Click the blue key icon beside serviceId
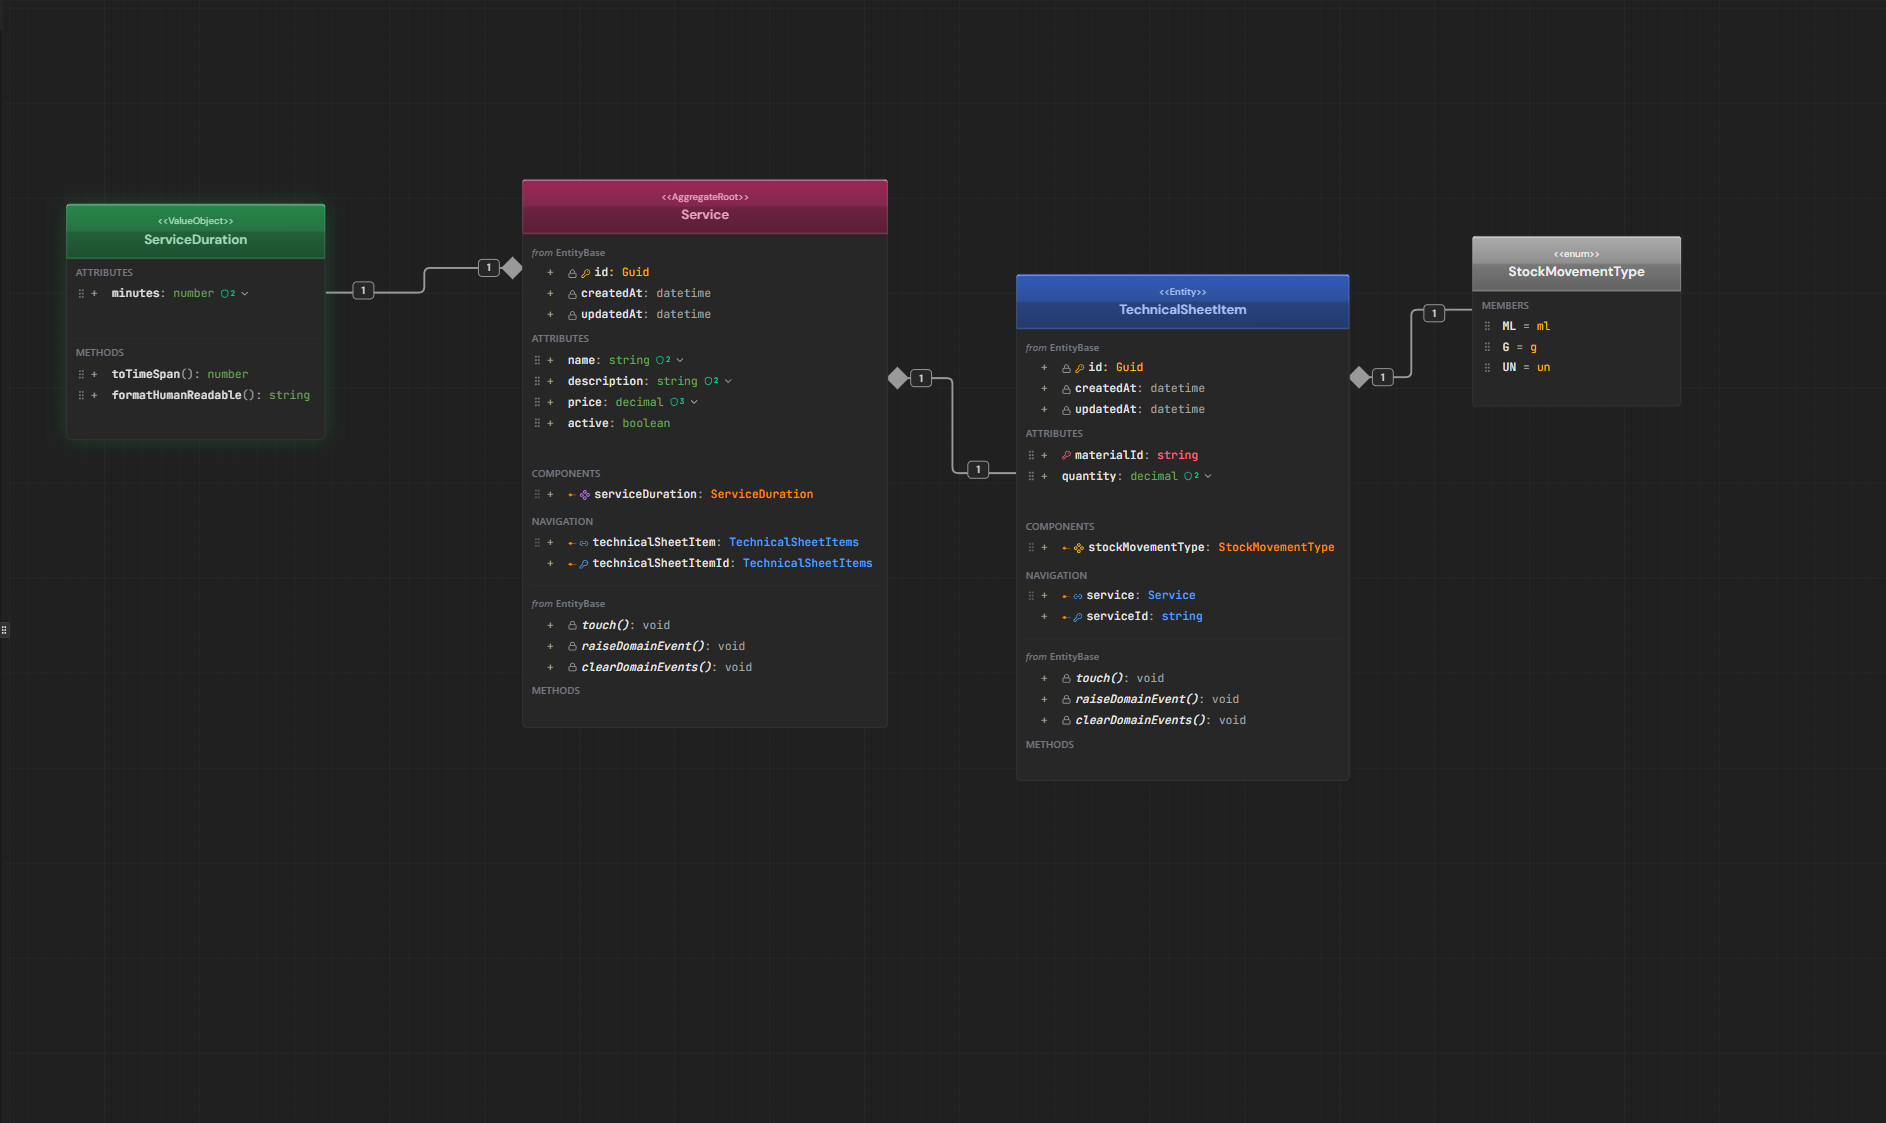This screenshot has height=1123, width=1886. 1078,617
